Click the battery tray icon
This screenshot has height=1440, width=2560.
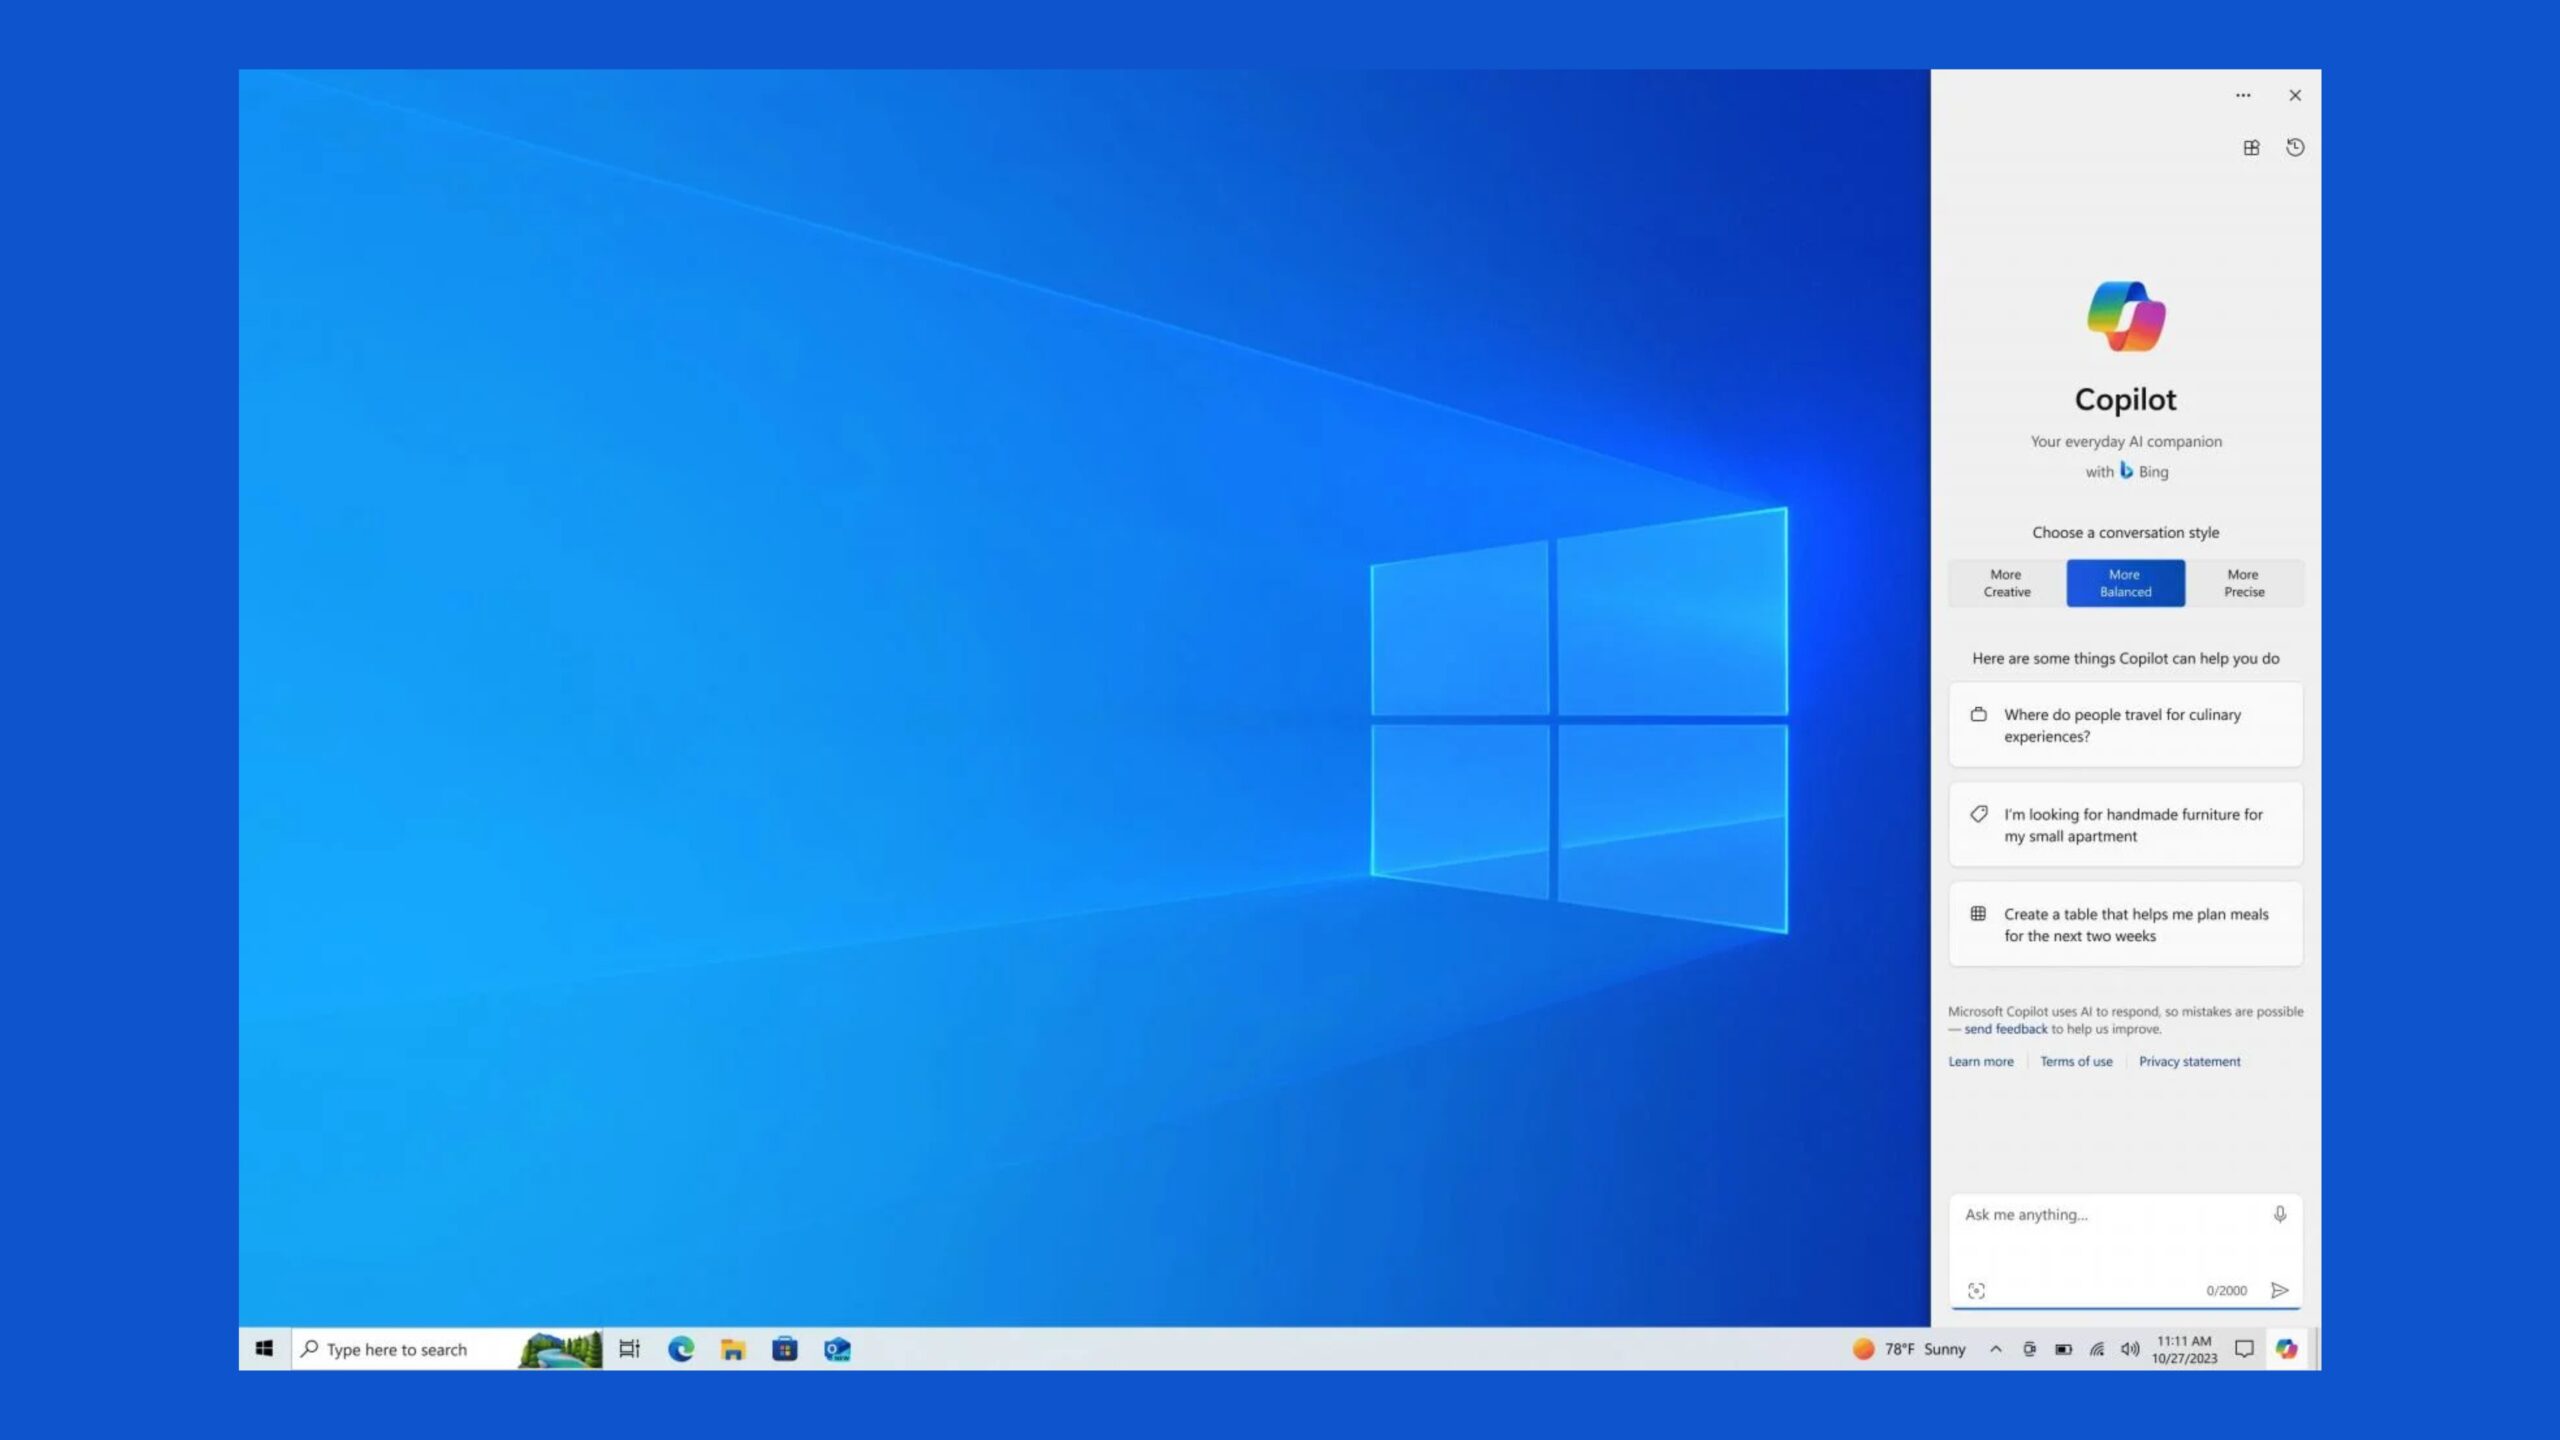pos(2063,1349)
